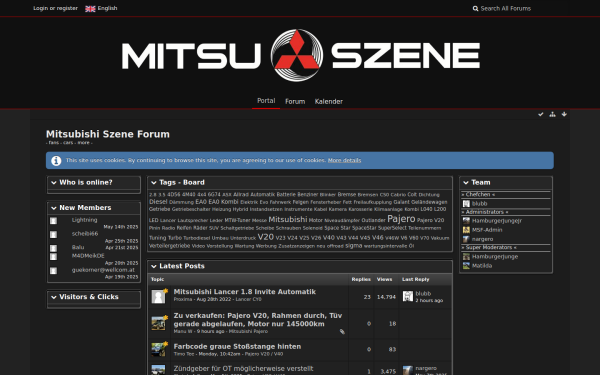Select the Portal navigation tab
The height and width of the screenshot is (375, 600).
(266, 101)
